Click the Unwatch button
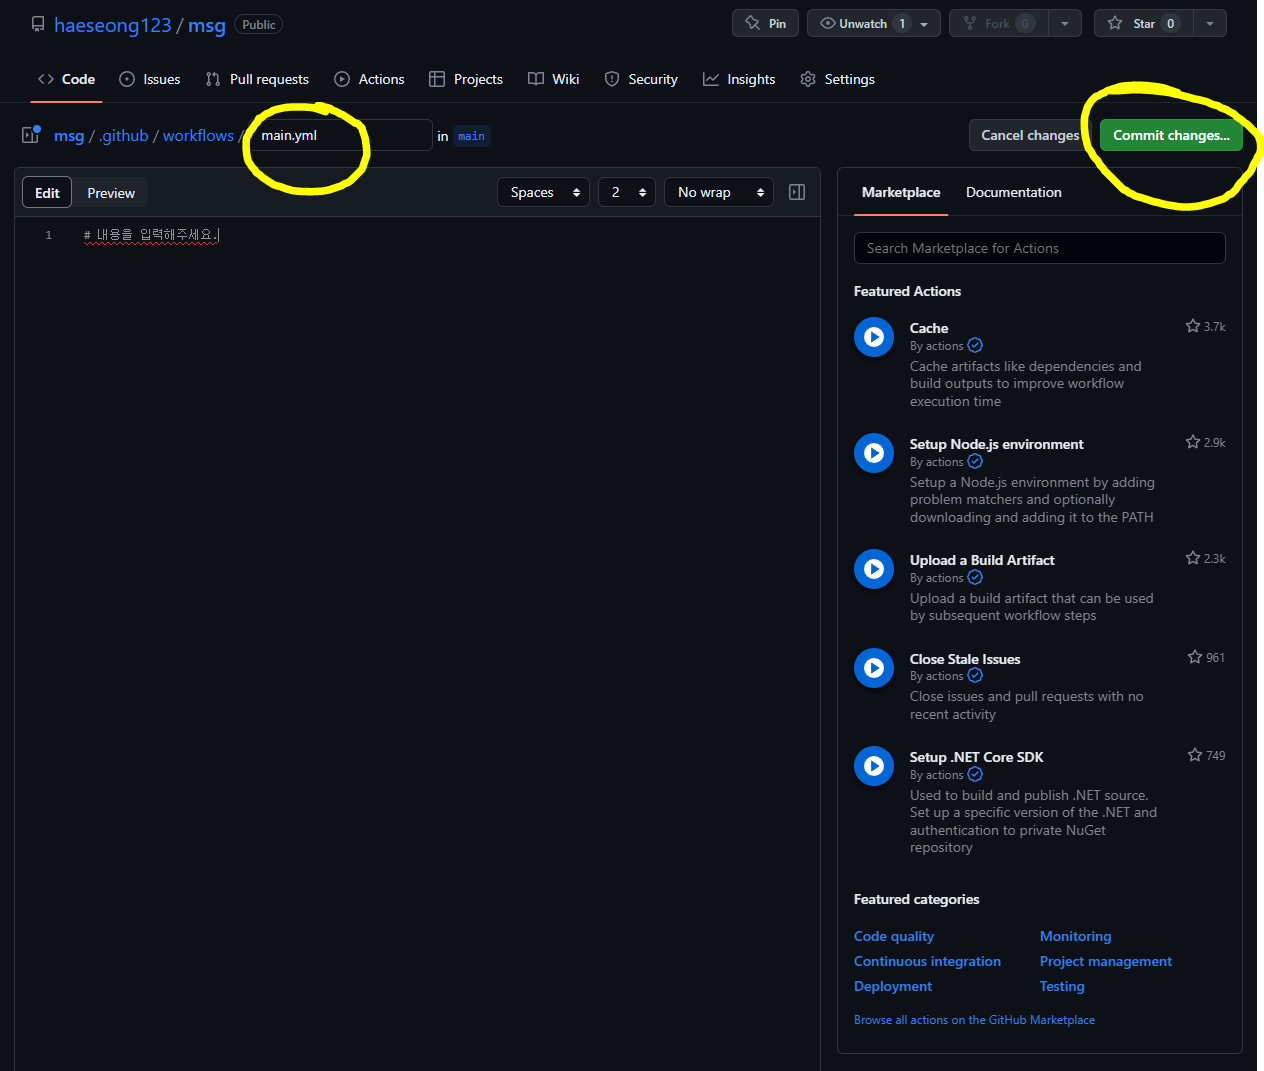 [x=864, y=23]
